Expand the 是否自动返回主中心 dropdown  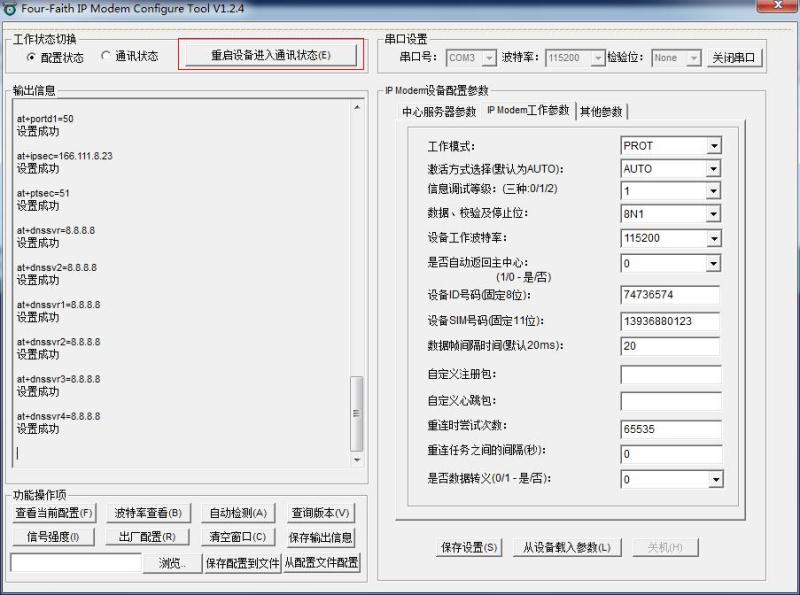click(714, 263)
